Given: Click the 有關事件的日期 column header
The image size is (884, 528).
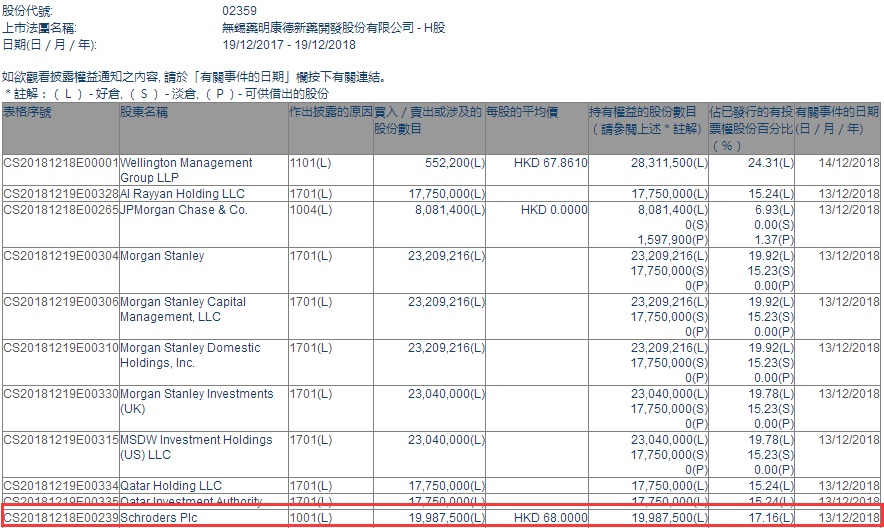Looking at the screenshot, I should pyautogui.click(x=837, y=120).
